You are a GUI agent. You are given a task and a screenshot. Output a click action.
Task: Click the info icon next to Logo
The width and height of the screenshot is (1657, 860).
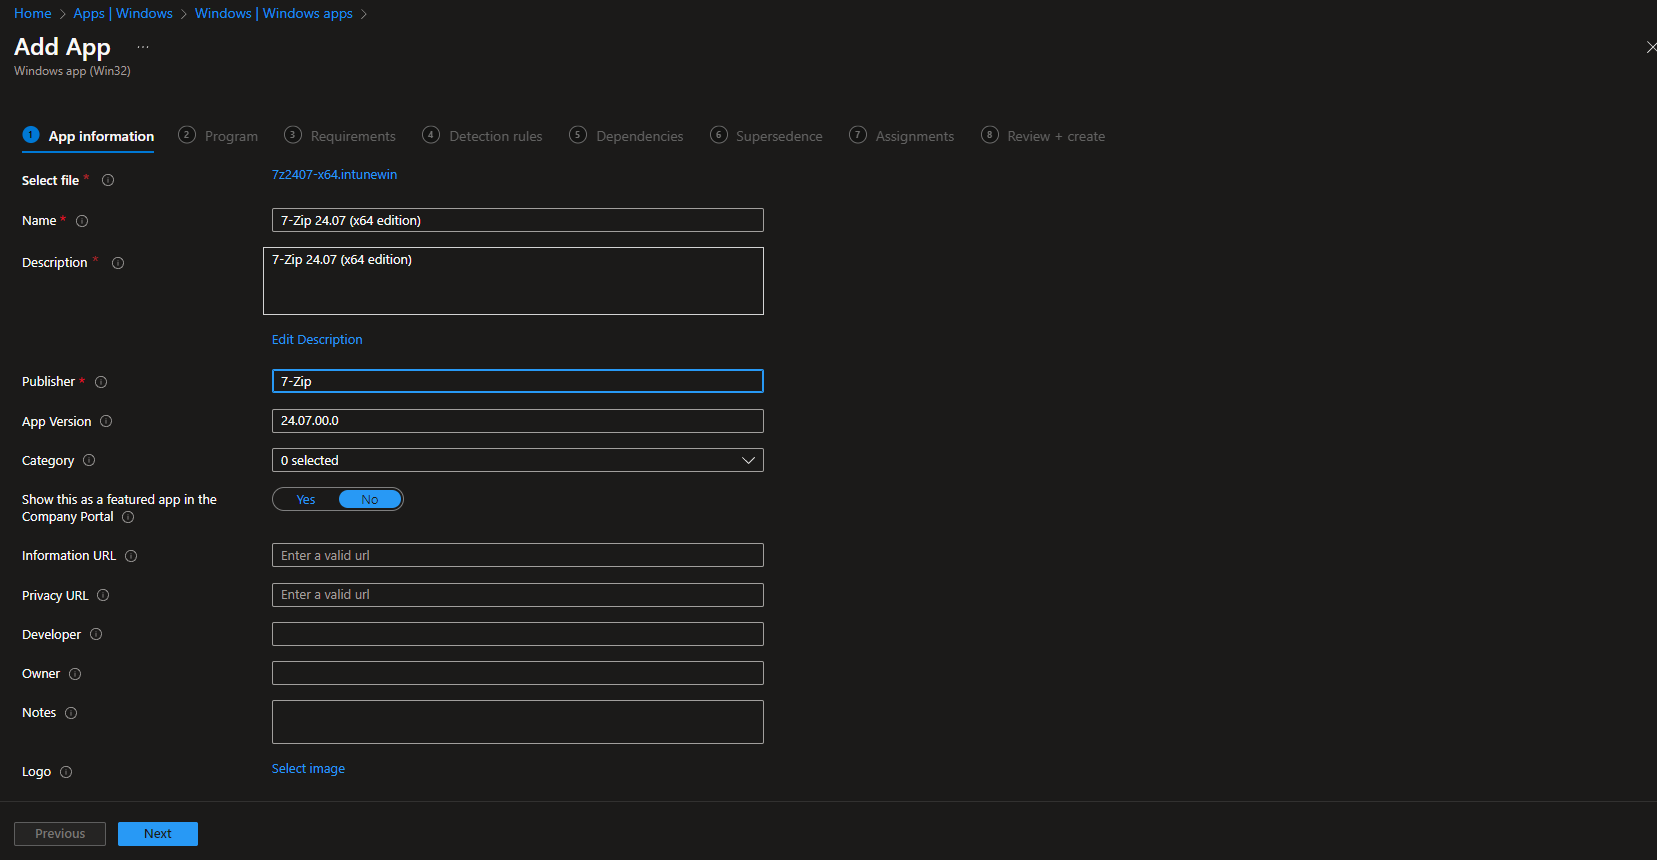[66, 772]
